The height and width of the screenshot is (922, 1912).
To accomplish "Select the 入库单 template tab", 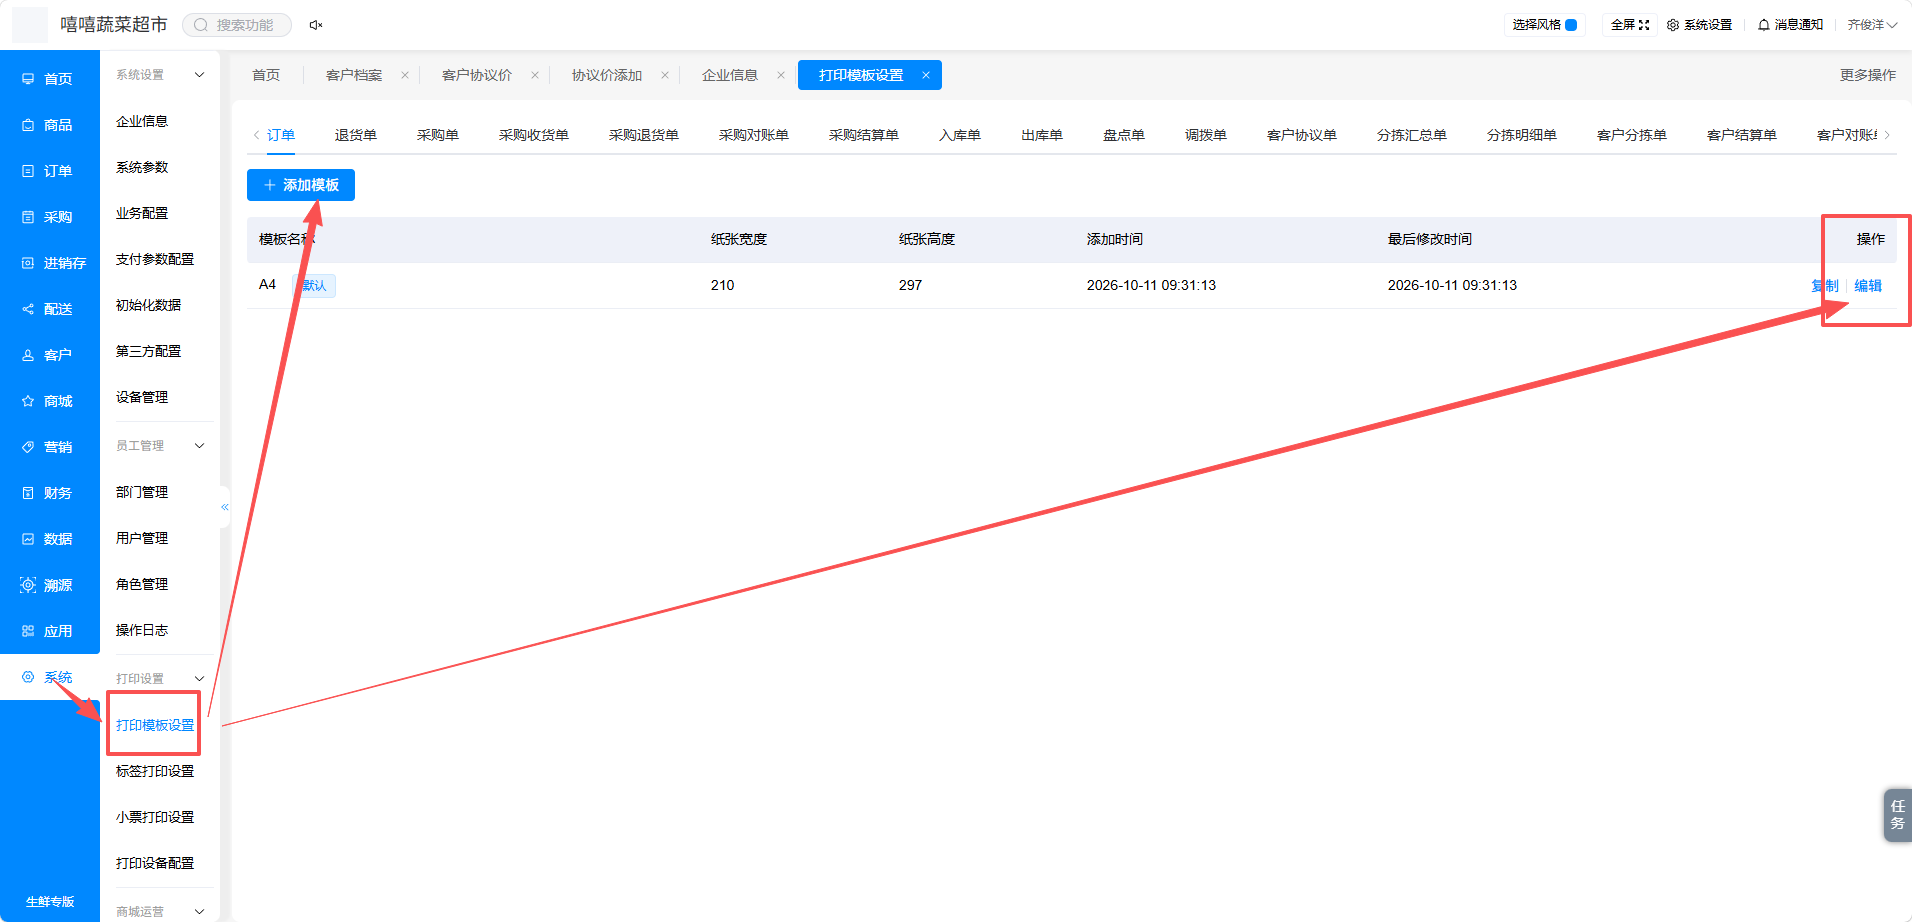I will coord(960,135).
